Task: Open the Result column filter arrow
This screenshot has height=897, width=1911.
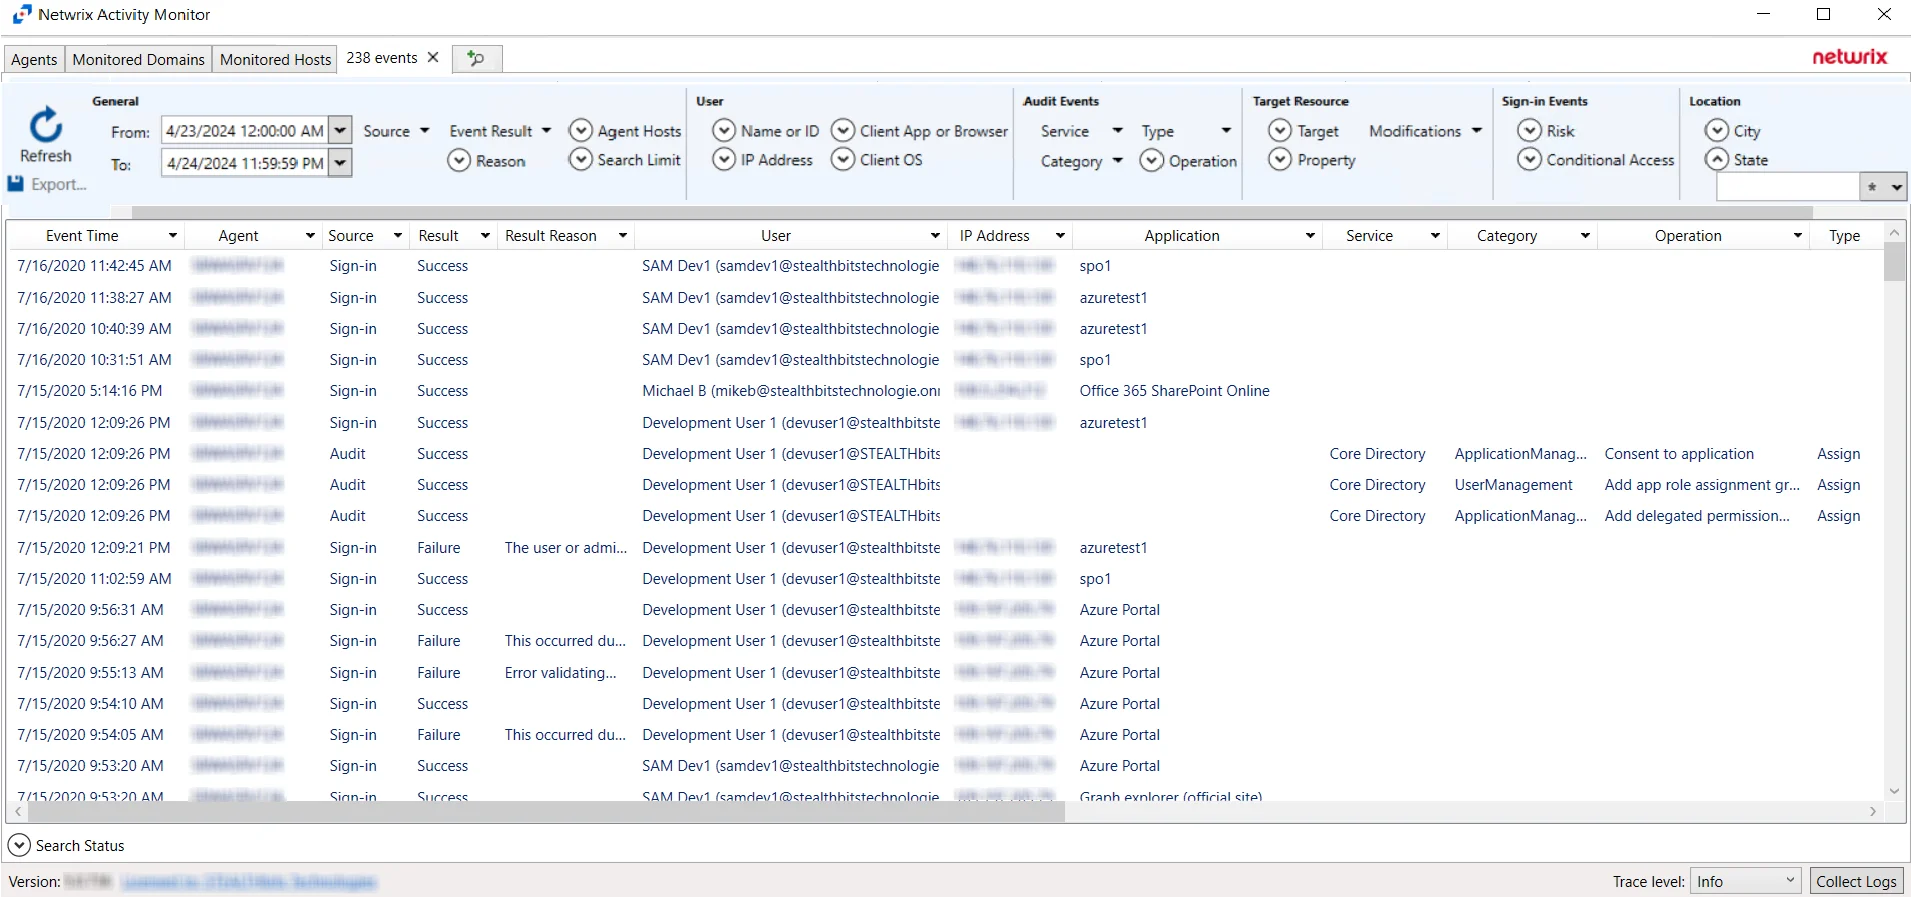Action: click(485, 236)
